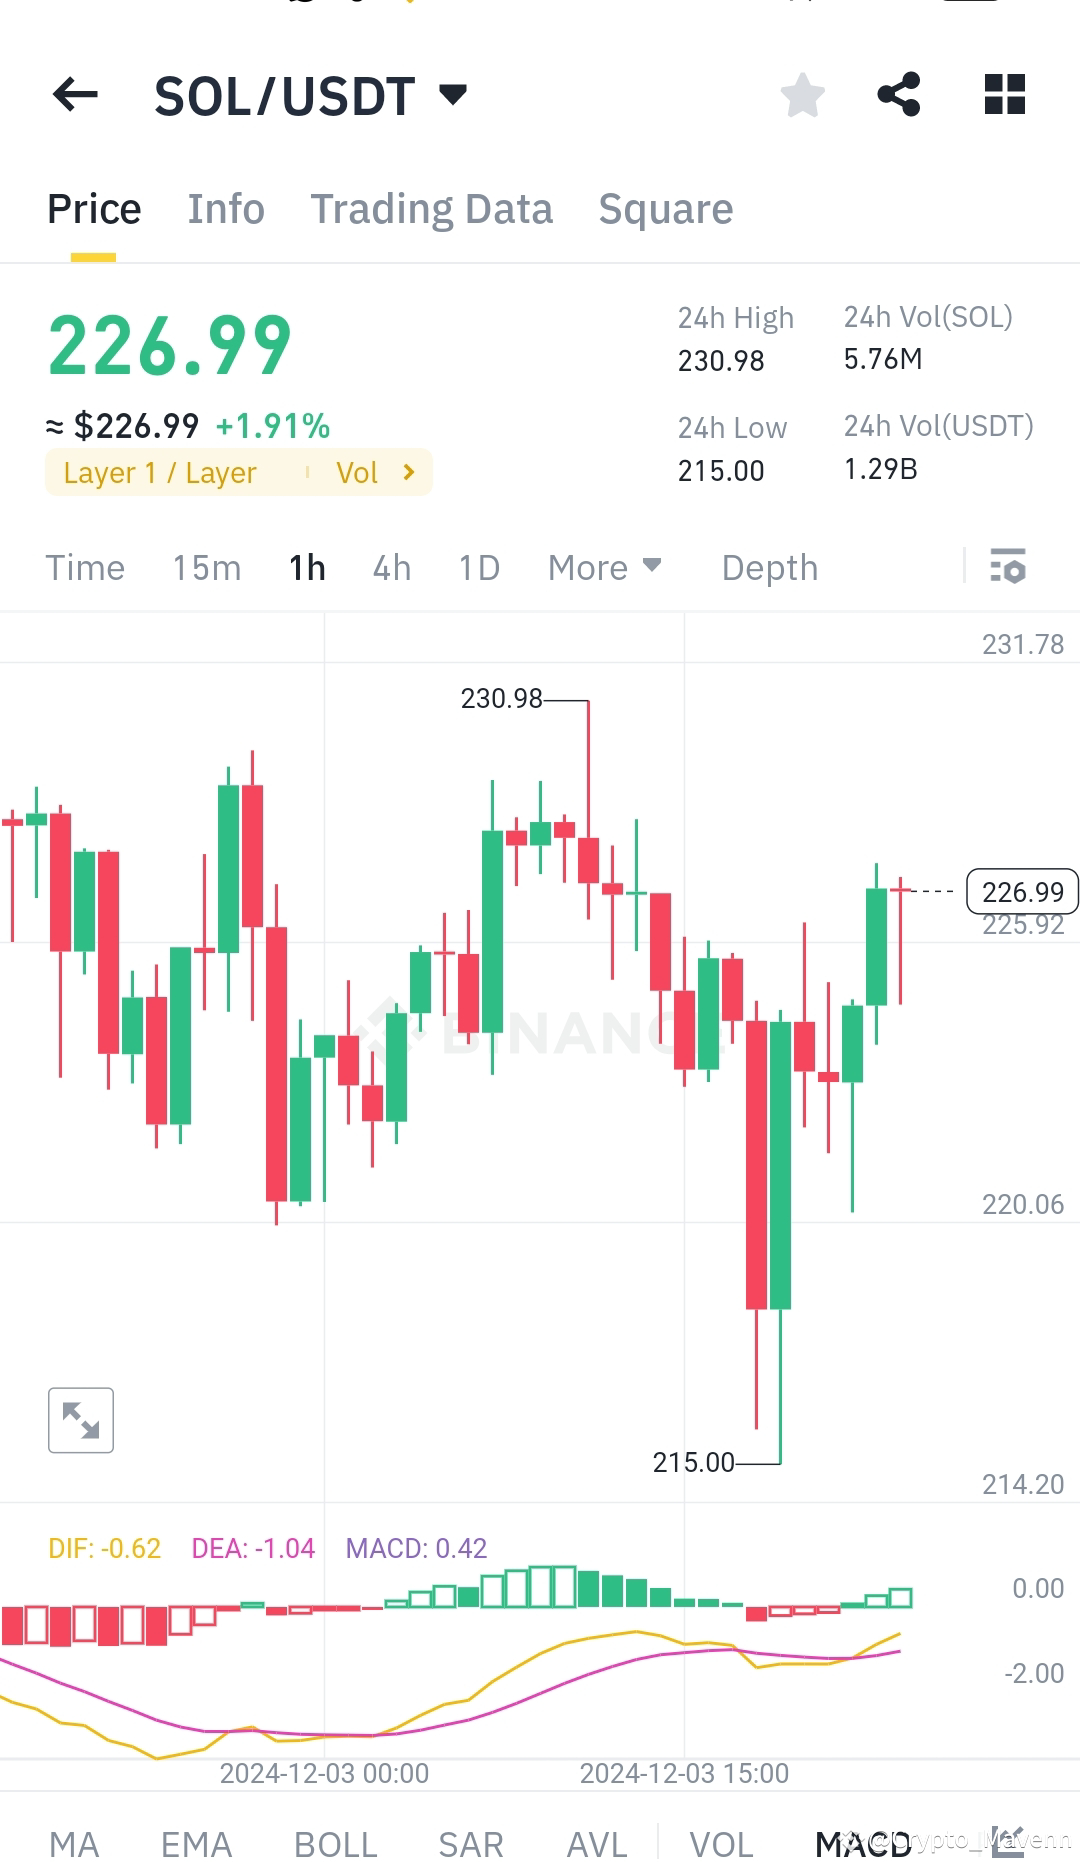Open the Square tab

click(x=665, y=208)
